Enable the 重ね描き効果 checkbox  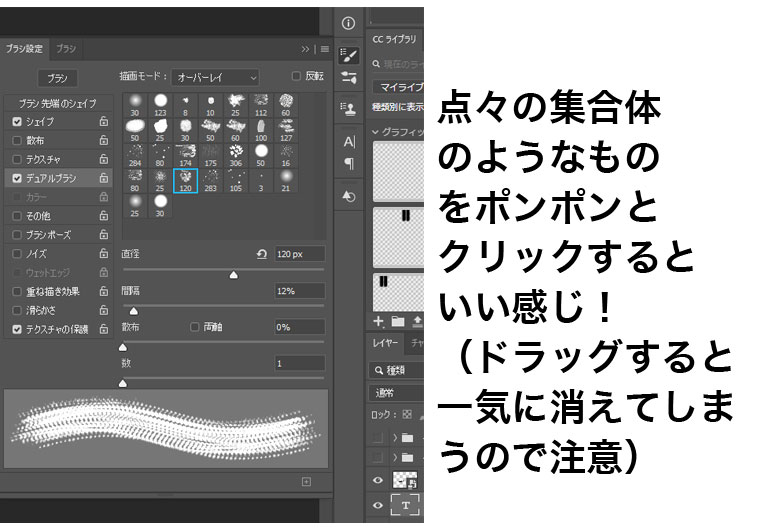coord(17,291)
